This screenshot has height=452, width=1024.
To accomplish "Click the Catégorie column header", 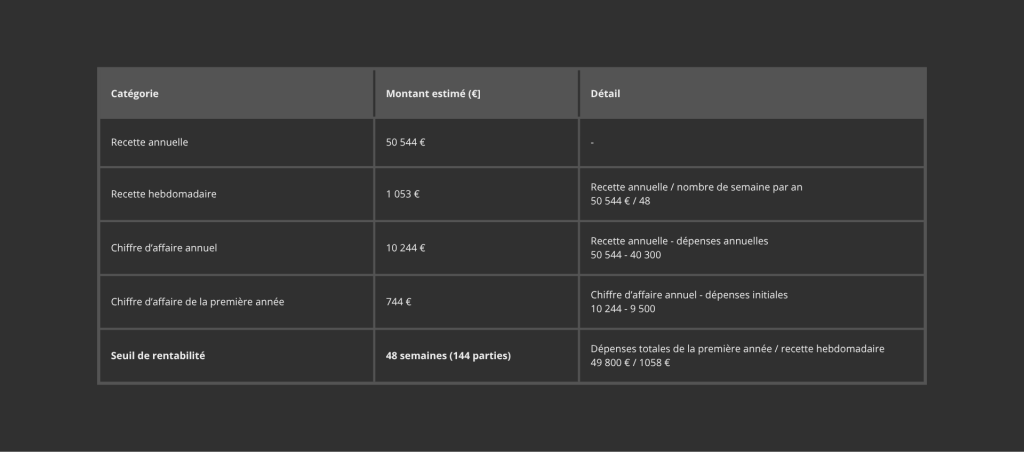I will point(135,94).
